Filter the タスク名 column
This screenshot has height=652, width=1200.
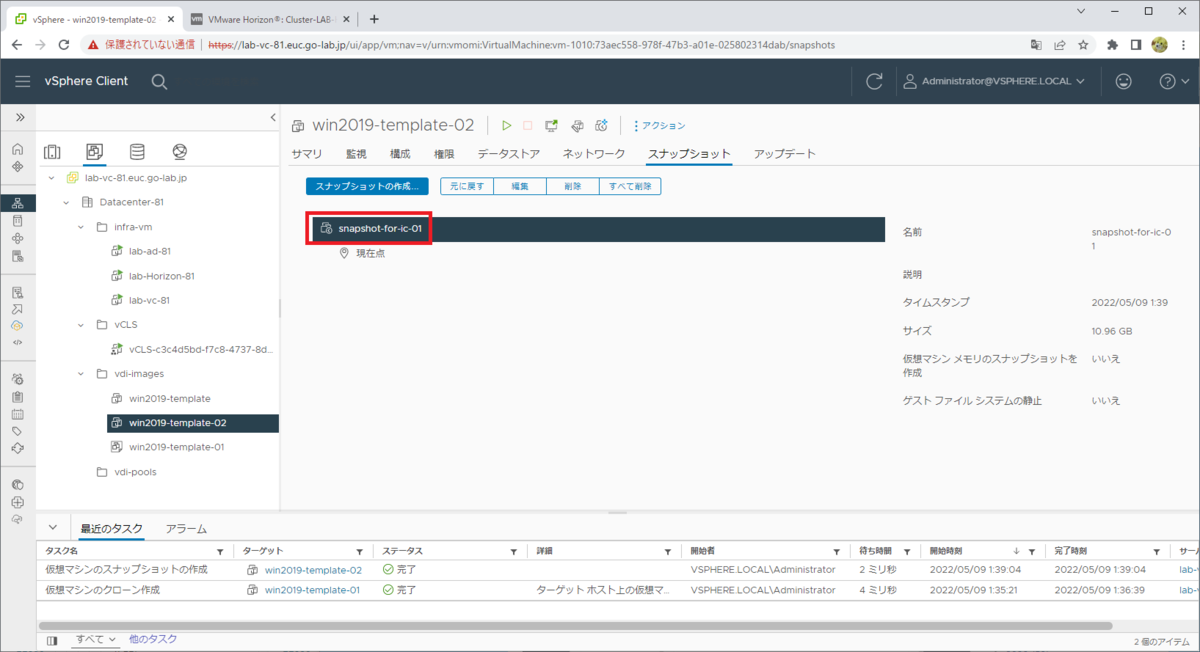220,552
